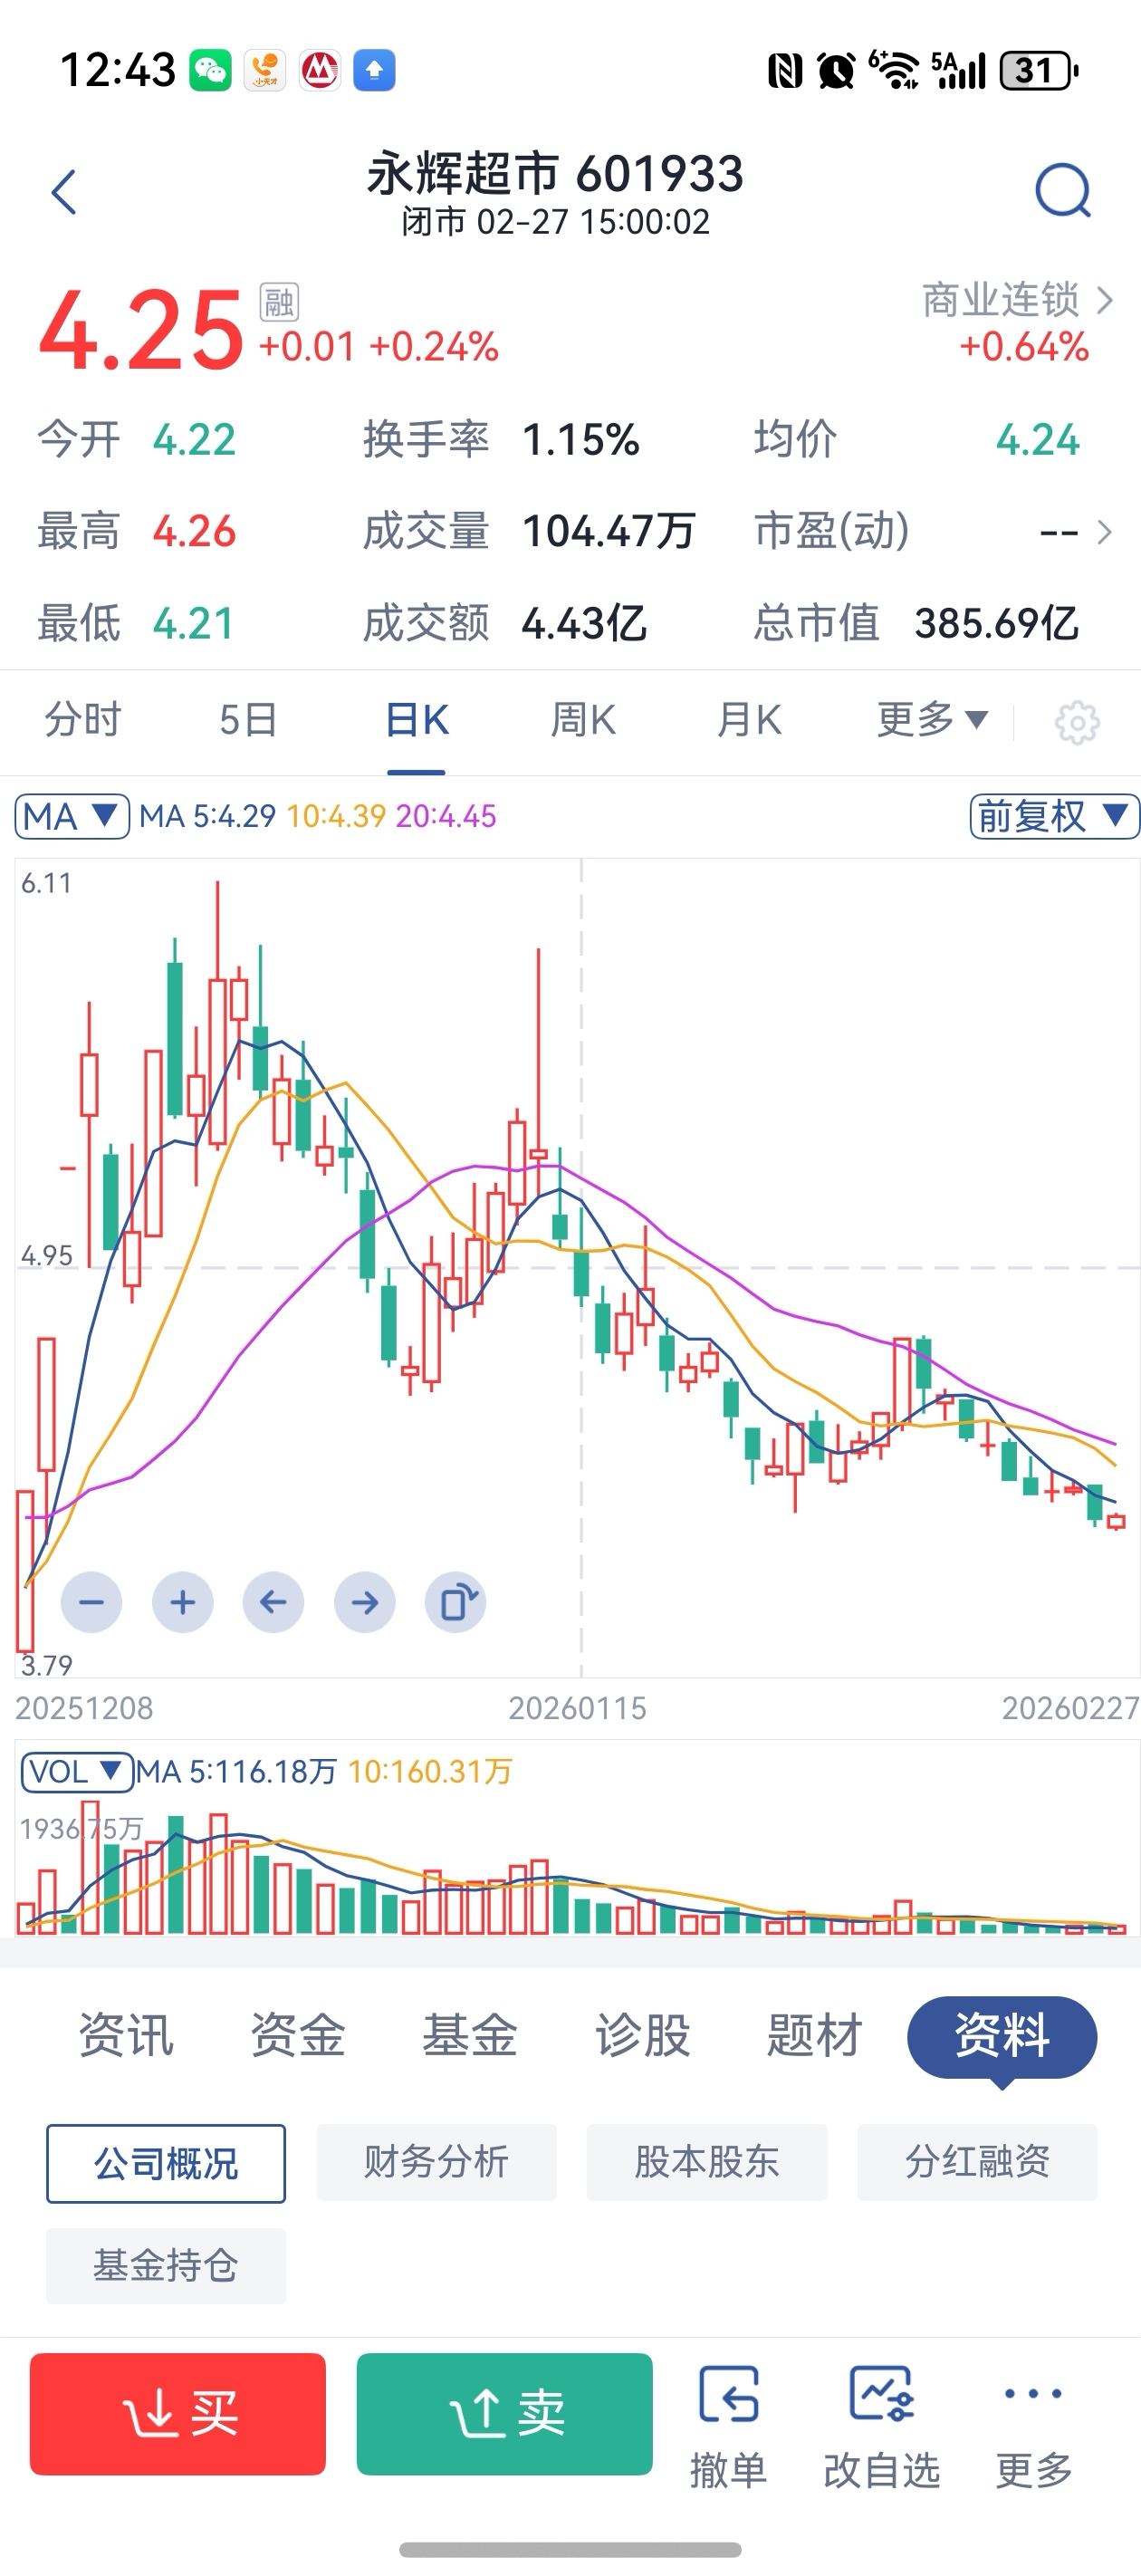Viewport: 1141px width, 2576px height.
Task: Select 股本股东 sub-section chip
Action: [x=707, y=2163]
